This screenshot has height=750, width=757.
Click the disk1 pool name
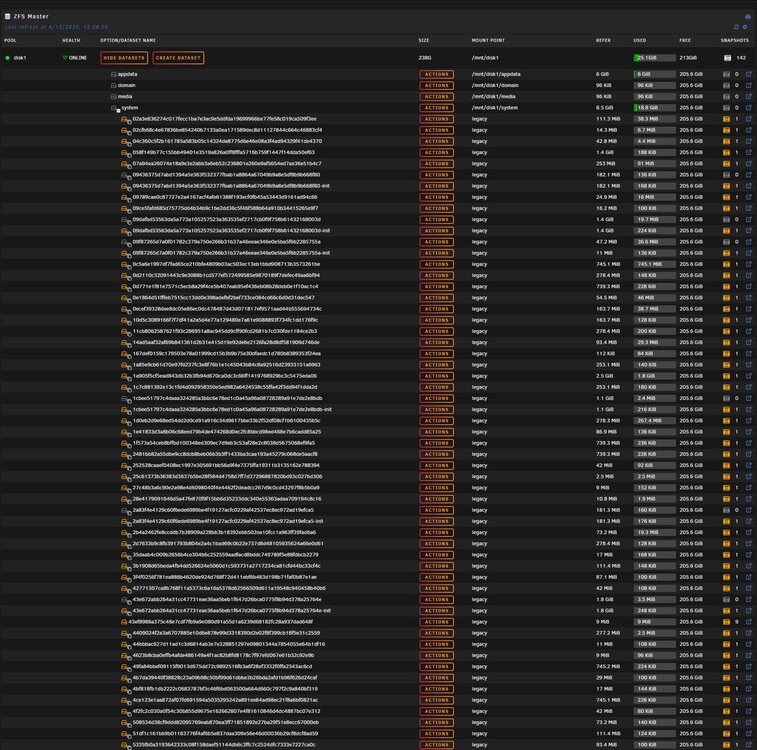coord(20,58)
